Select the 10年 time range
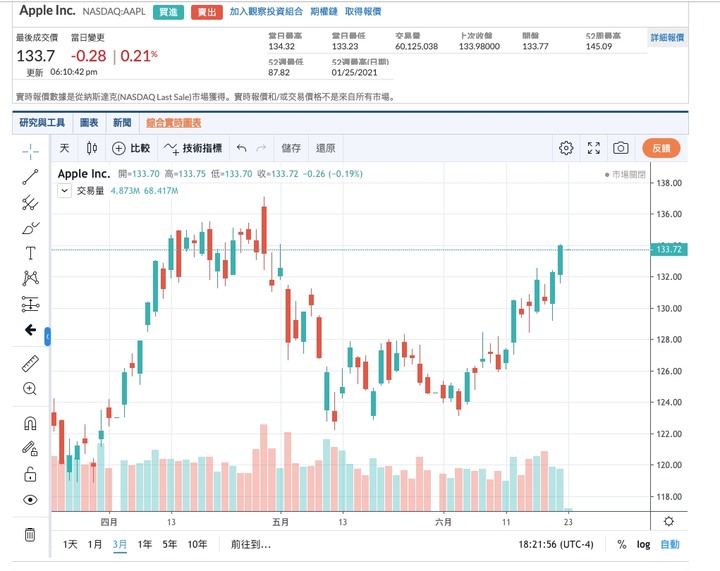The width and height of the screenshot is (720, 571). pyautogui.click(x=197, y=544)
